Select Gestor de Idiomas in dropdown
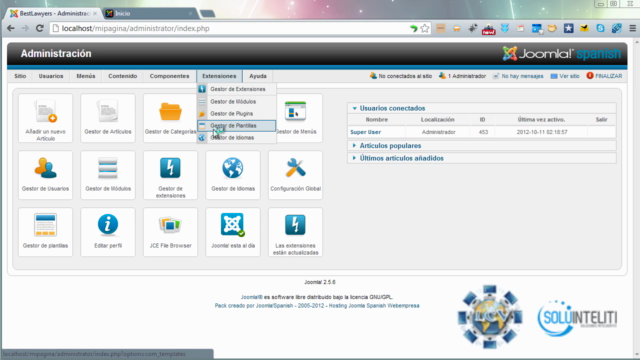This screenshot has height=360, width=640. (x=237, y=138)
